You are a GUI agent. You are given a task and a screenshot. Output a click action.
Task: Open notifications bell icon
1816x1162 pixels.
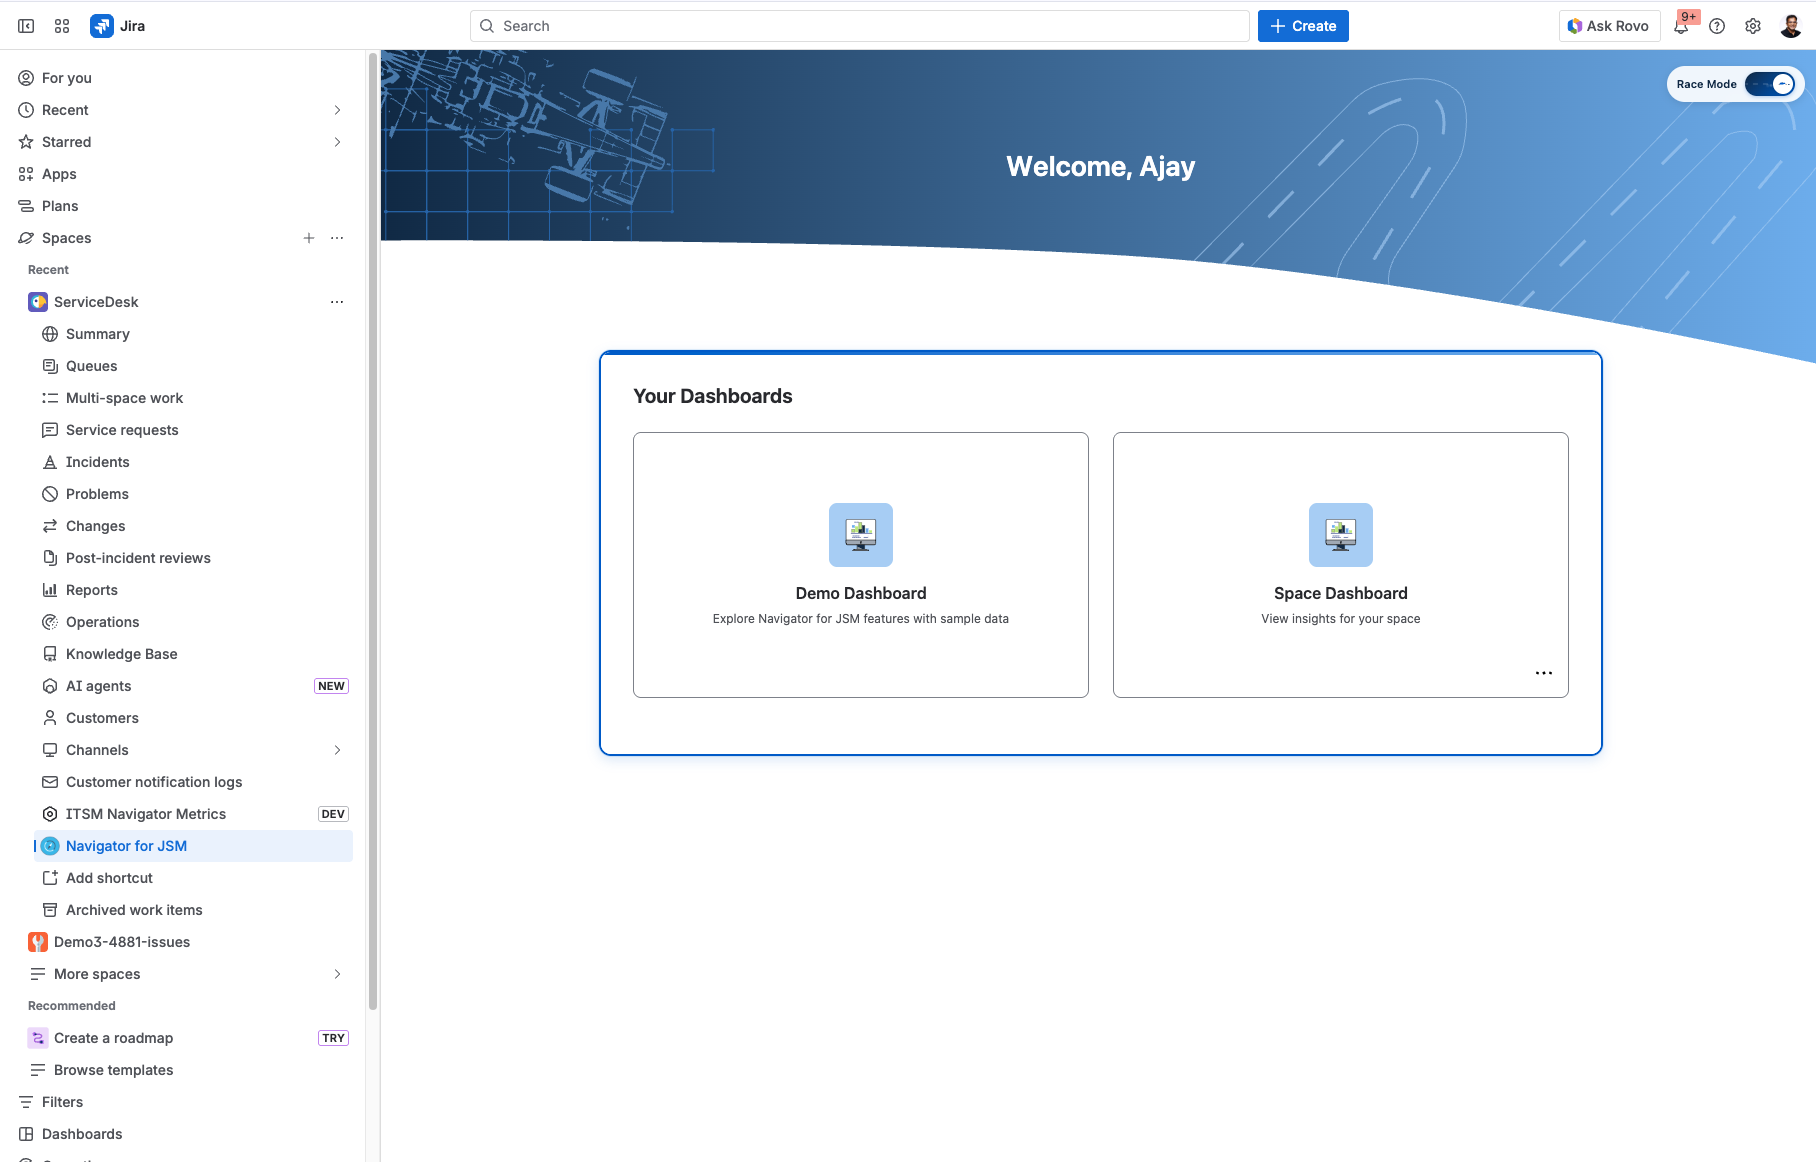click(x=1681, y=26)
